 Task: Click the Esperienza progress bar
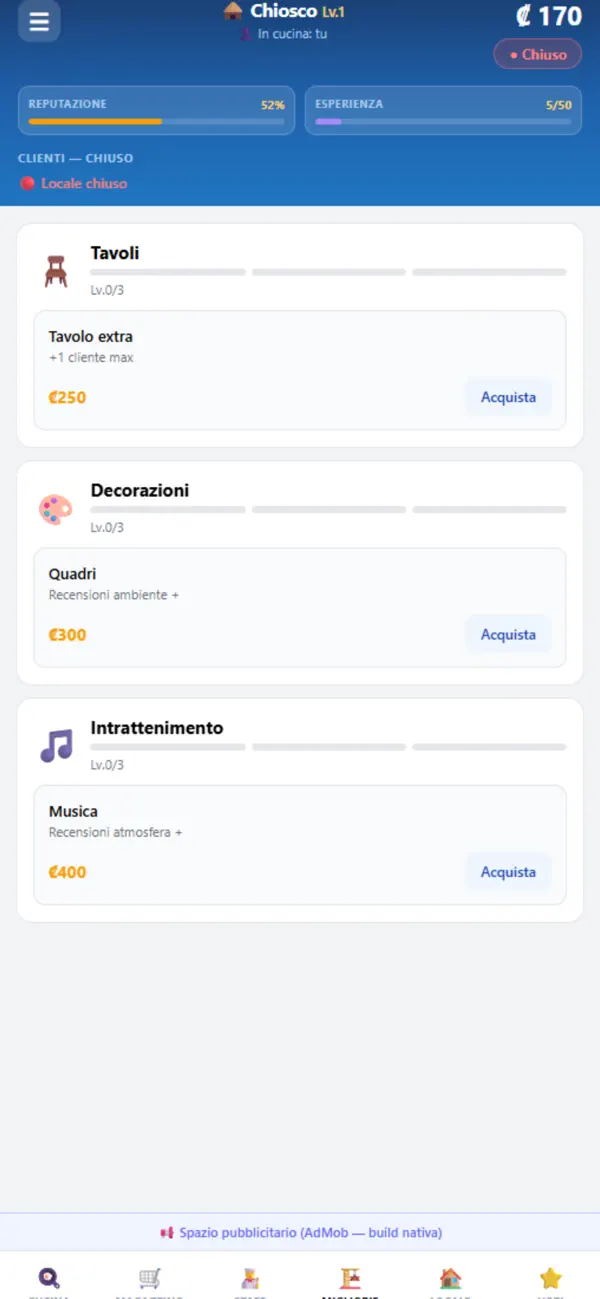[x=443, y=121]
